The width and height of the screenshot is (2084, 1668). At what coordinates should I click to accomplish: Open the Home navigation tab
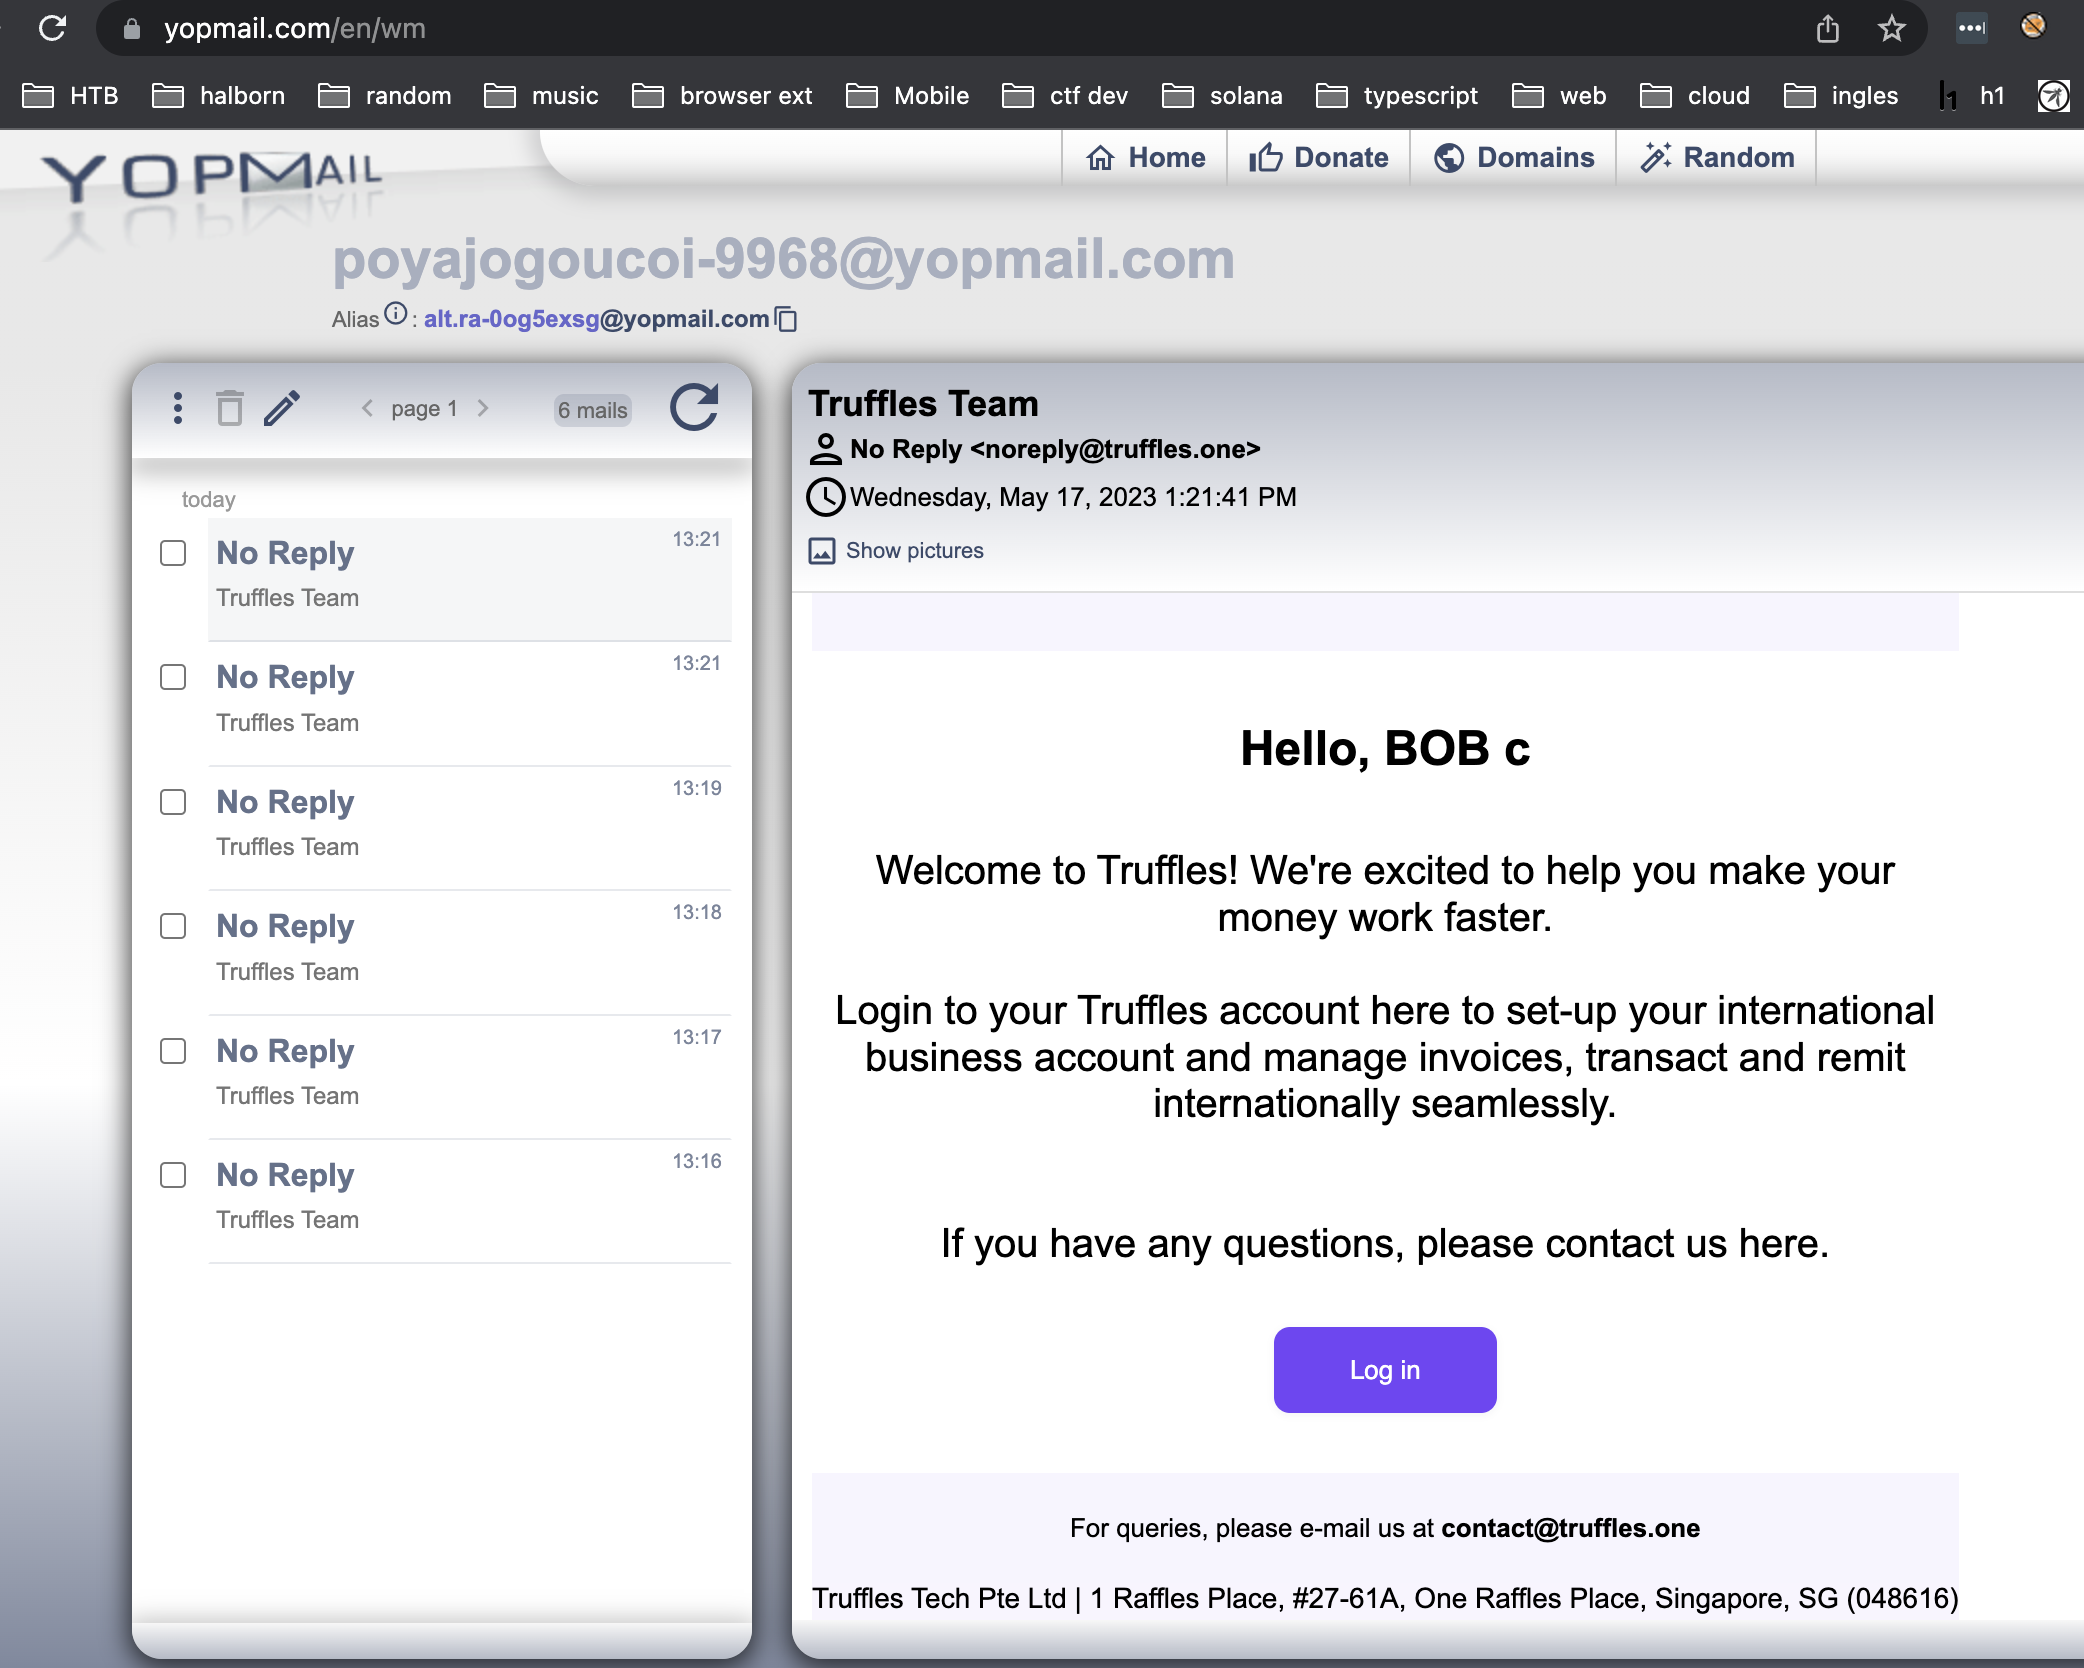point(1145,158)
